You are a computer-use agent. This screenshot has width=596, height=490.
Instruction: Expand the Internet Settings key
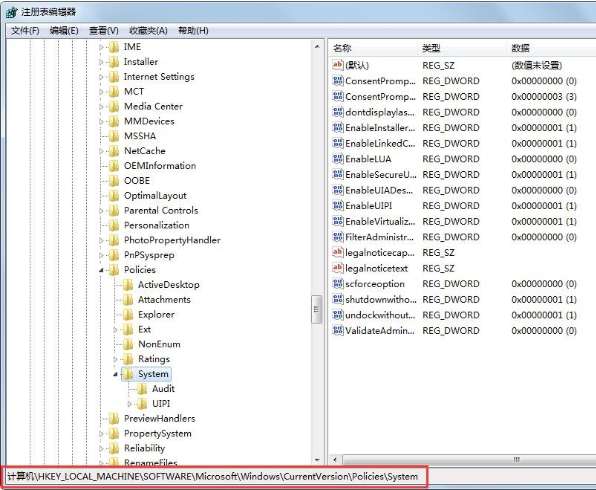[101, 77]
